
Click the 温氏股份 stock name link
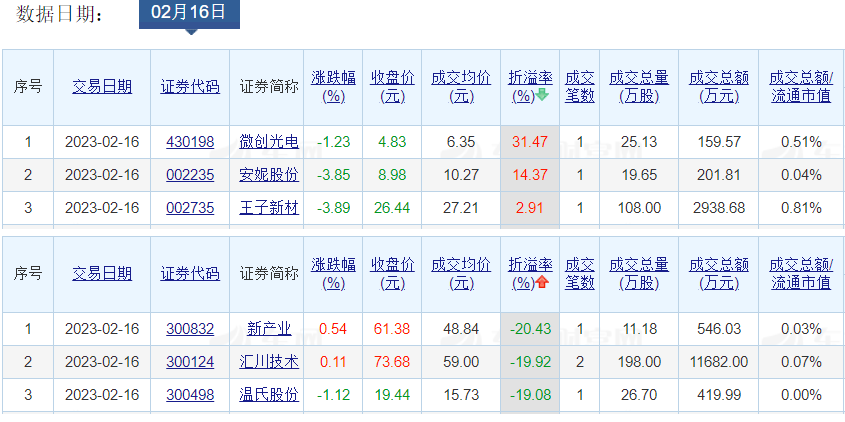coord(269,395)
